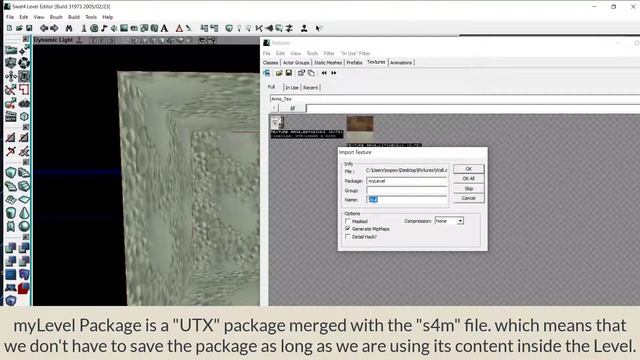Toggle the Generate MipMaps checkbox
The image size is (640, 360).
(348, 229)
